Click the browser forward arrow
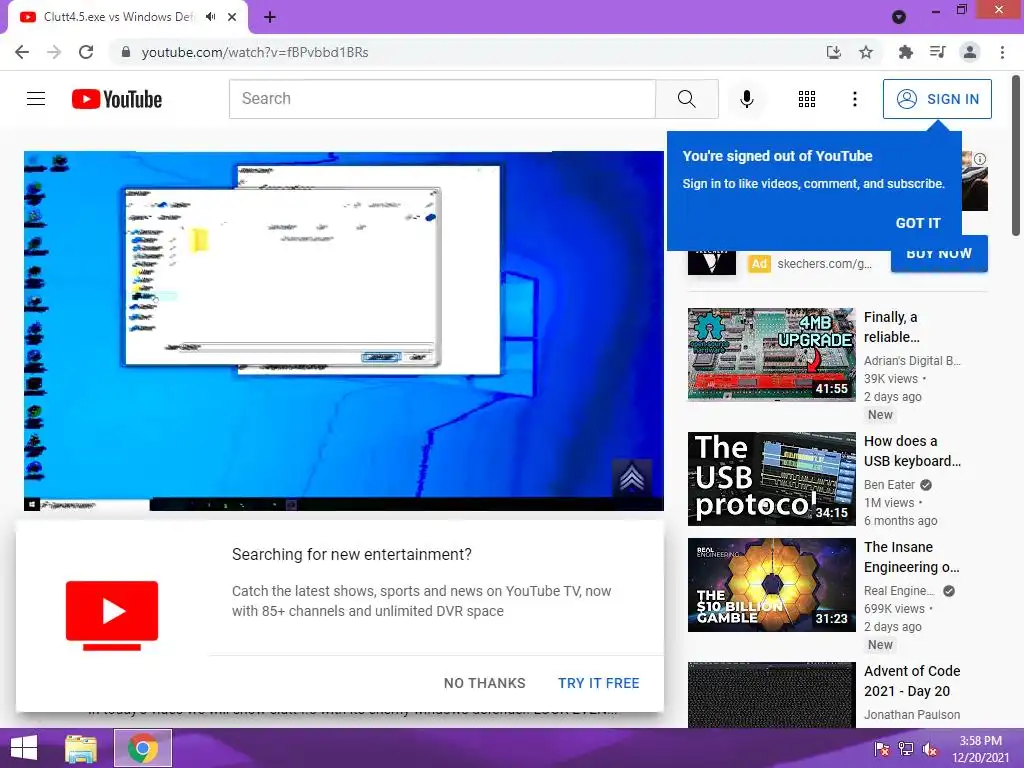 click(54, 52)
